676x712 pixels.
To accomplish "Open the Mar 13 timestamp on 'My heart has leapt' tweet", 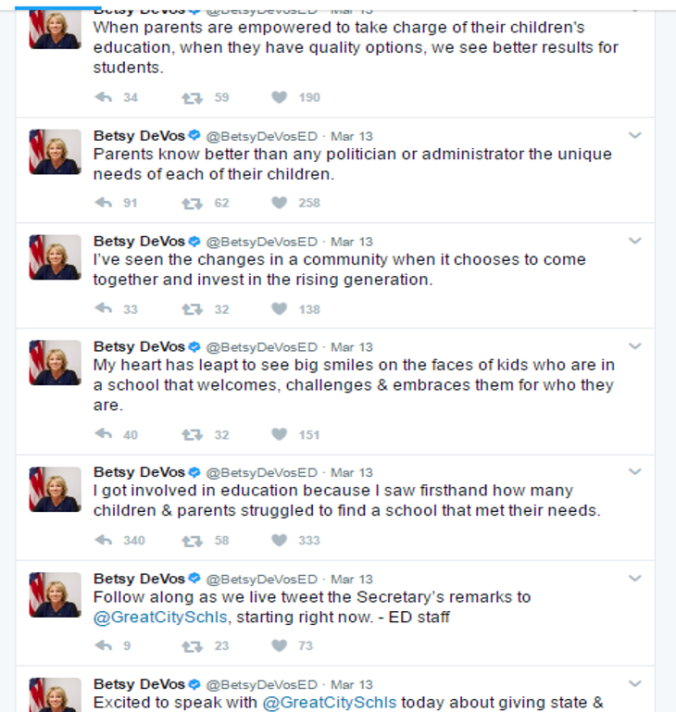I will (352, 347).
